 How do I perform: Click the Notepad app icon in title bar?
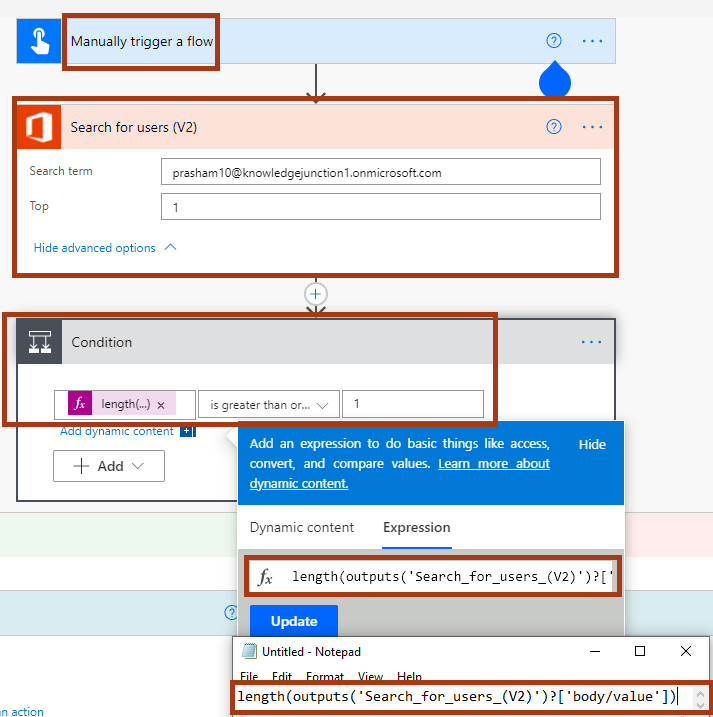[x=249, y=651]
